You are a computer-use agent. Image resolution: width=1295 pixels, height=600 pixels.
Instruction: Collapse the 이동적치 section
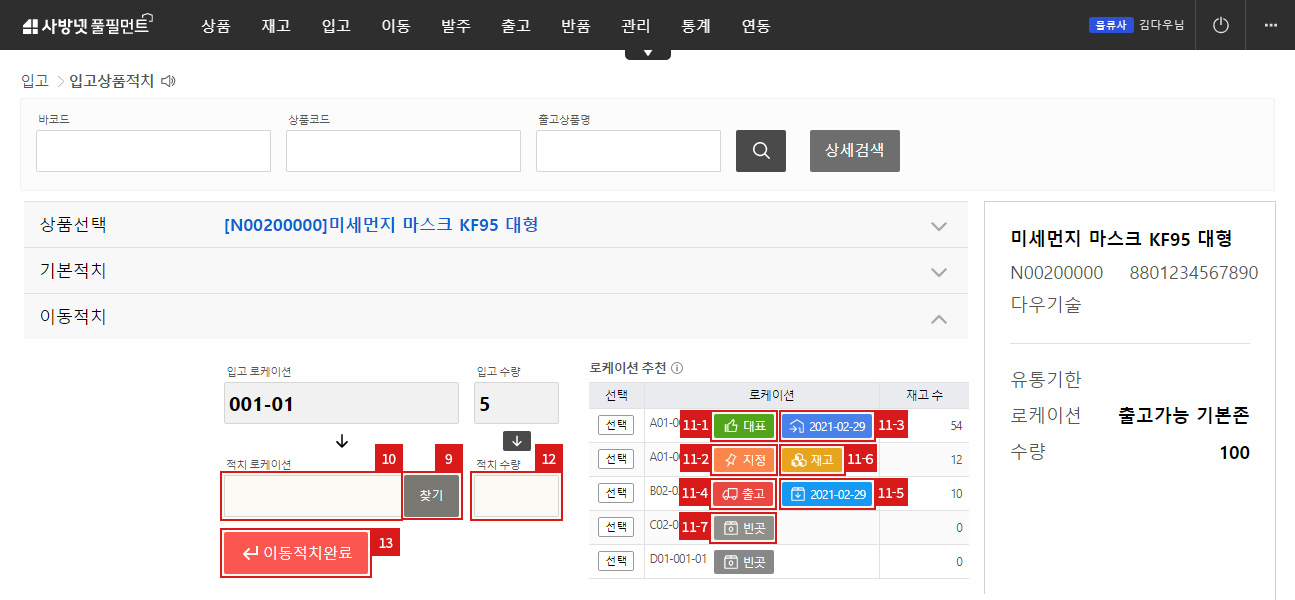(939, 318)
